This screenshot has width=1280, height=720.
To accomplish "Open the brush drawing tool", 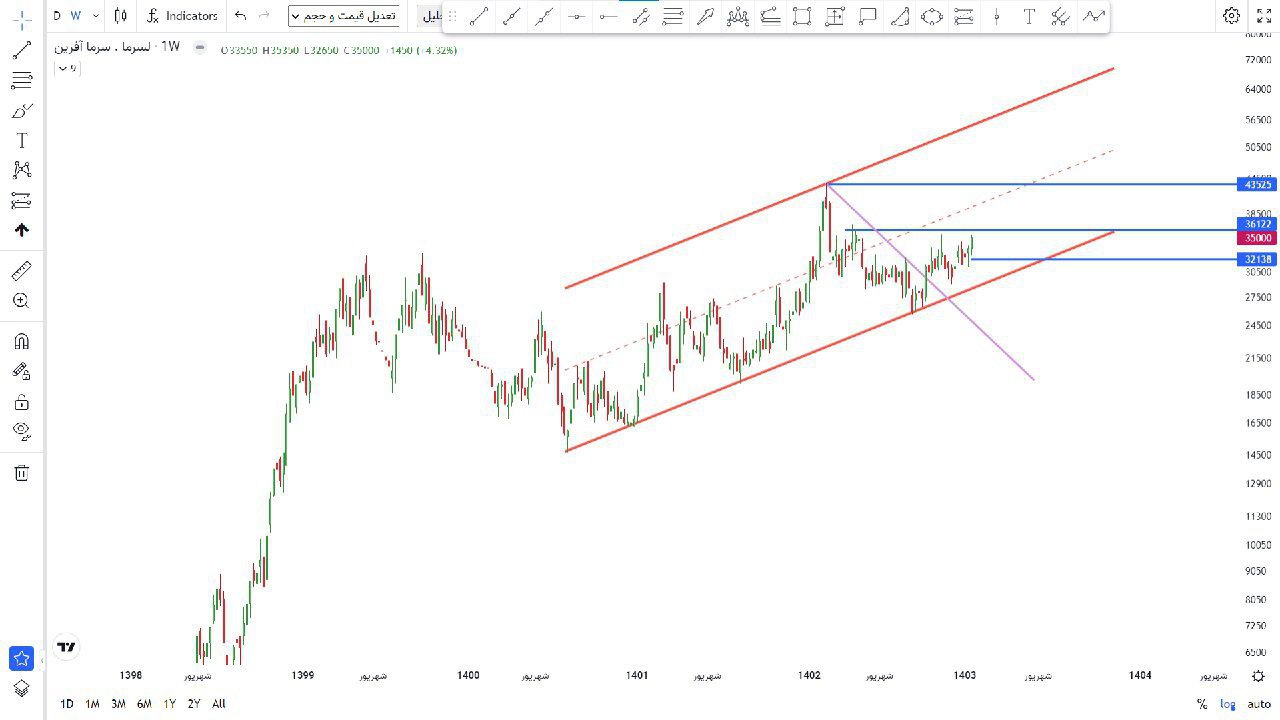I will 21,110.
